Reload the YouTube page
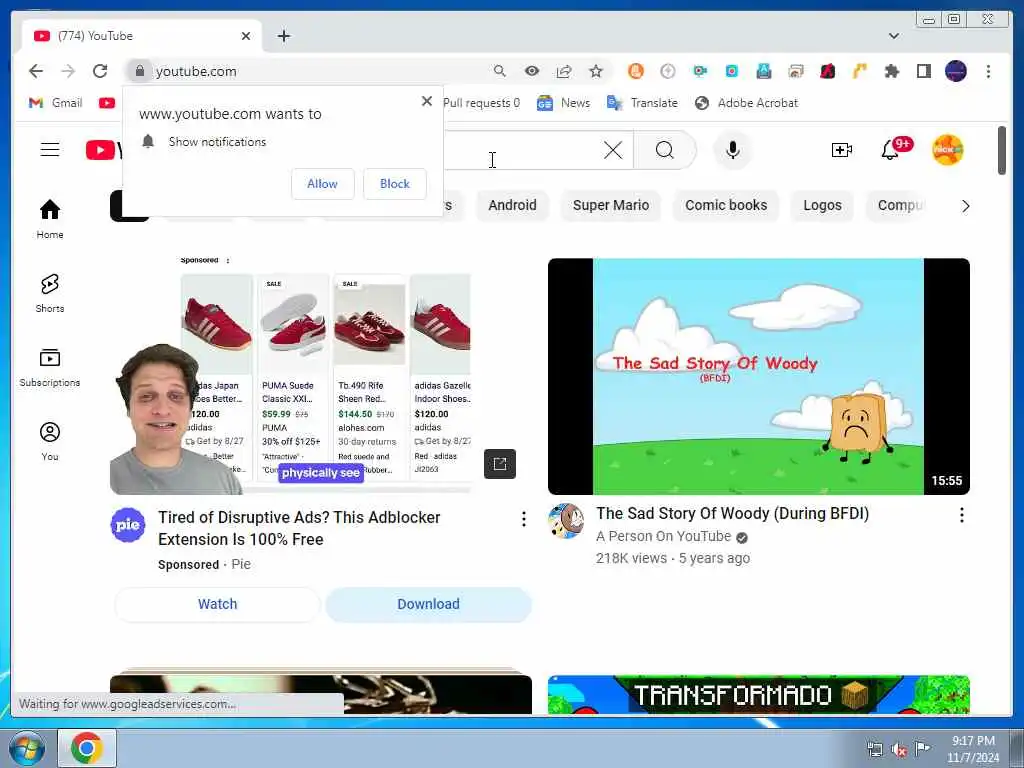 click(100, 71)
